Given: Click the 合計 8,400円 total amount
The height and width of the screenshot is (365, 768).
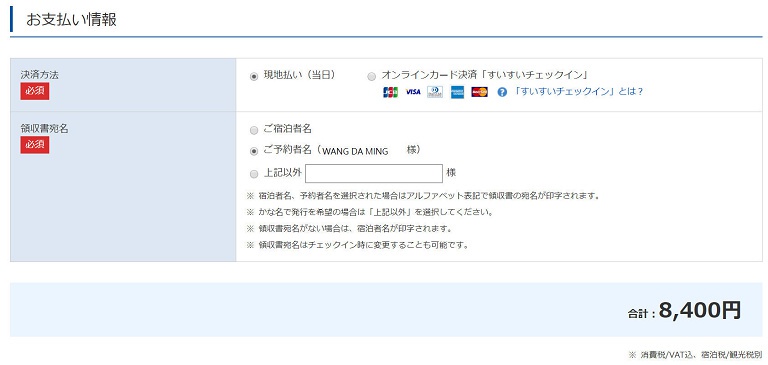Looking at the screenshot, I should tap(684, 311).
